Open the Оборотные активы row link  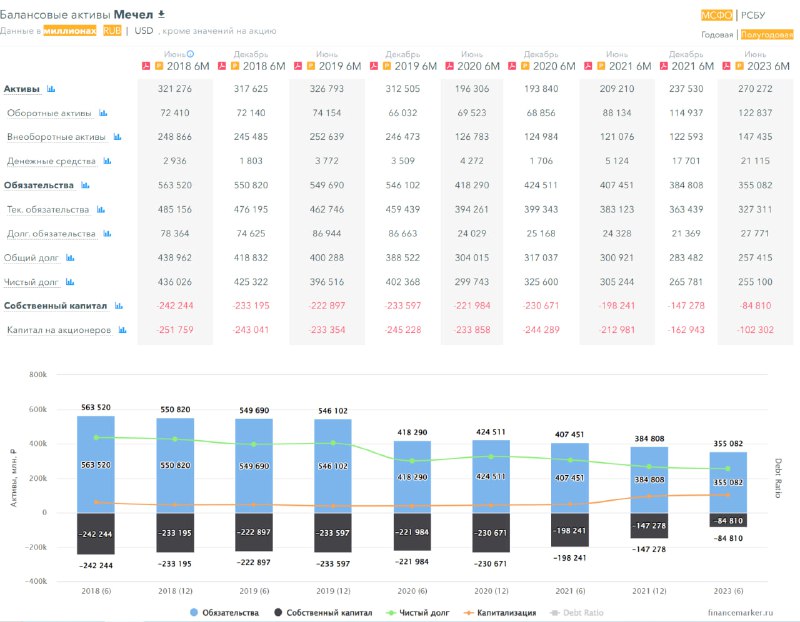click(49, 113)
